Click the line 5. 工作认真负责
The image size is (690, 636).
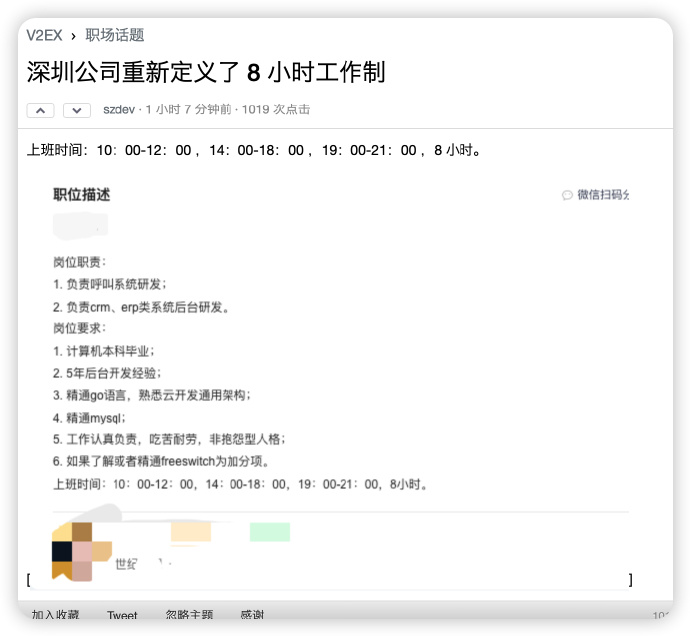(169, 439)
